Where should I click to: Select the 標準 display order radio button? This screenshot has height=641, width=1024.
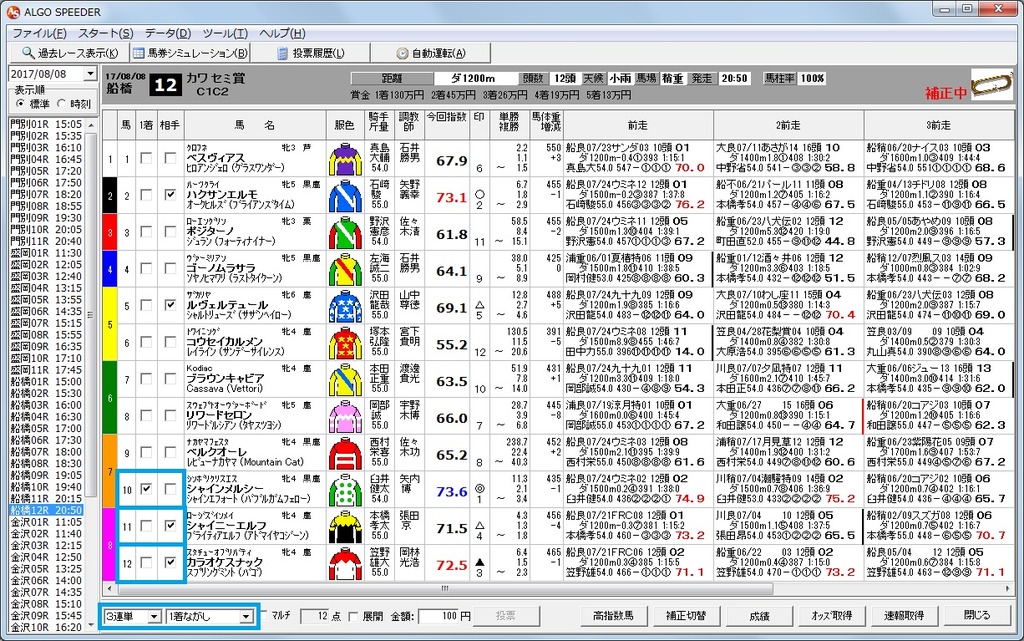pyautogui.click(x=20, y=103)
